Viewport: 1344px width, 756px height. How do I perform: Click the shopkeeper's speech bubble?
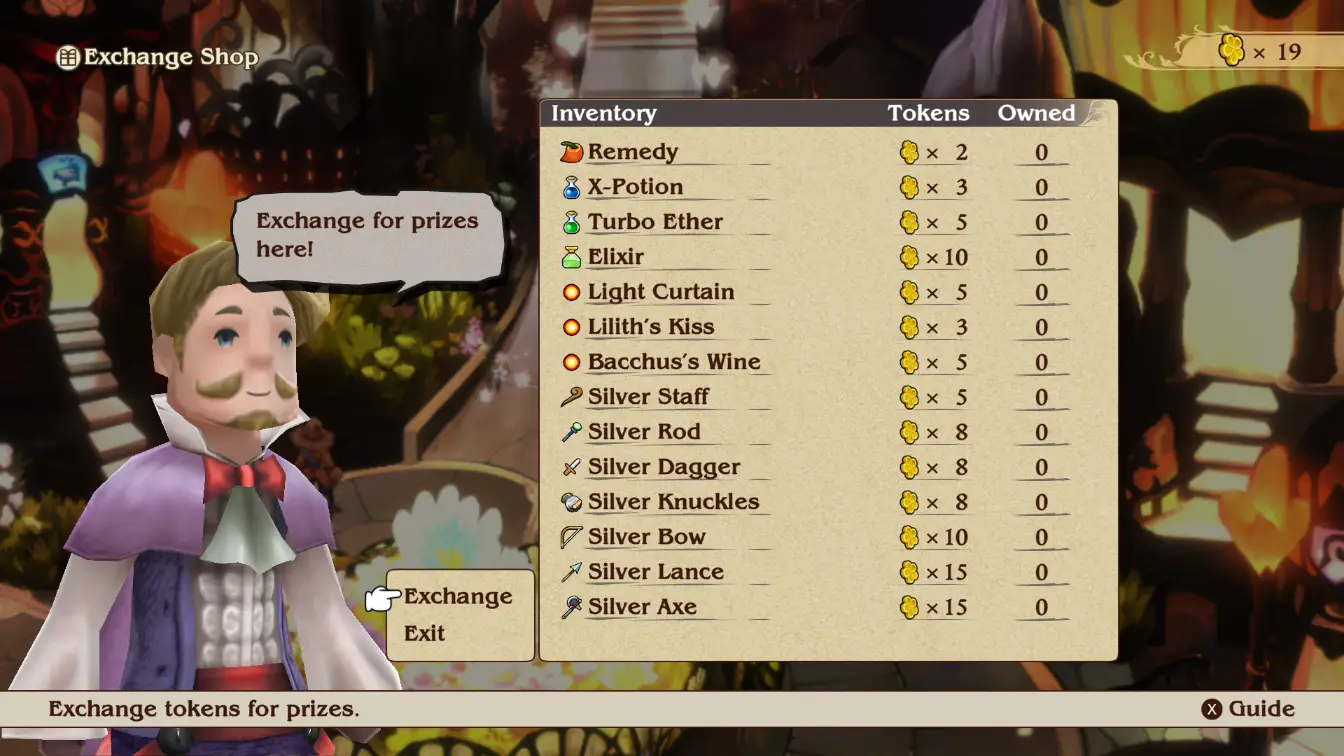[x=368, y=238]
